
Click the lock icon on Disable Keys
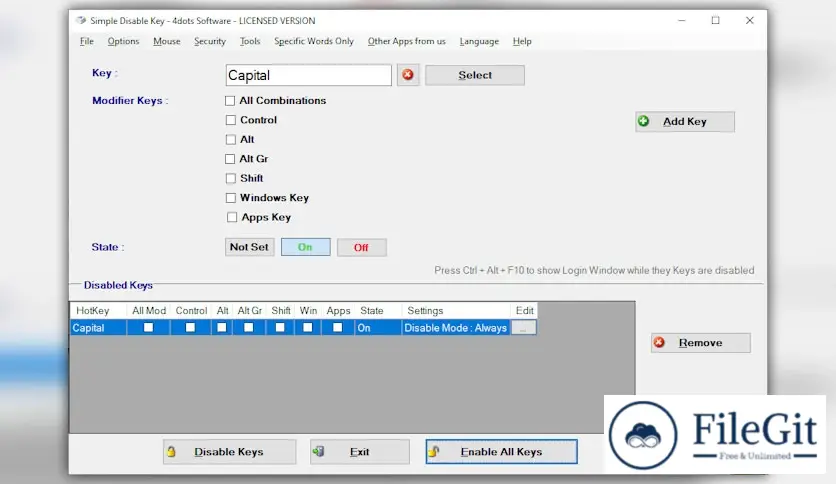pyautogui.click(x=171, y=451)
